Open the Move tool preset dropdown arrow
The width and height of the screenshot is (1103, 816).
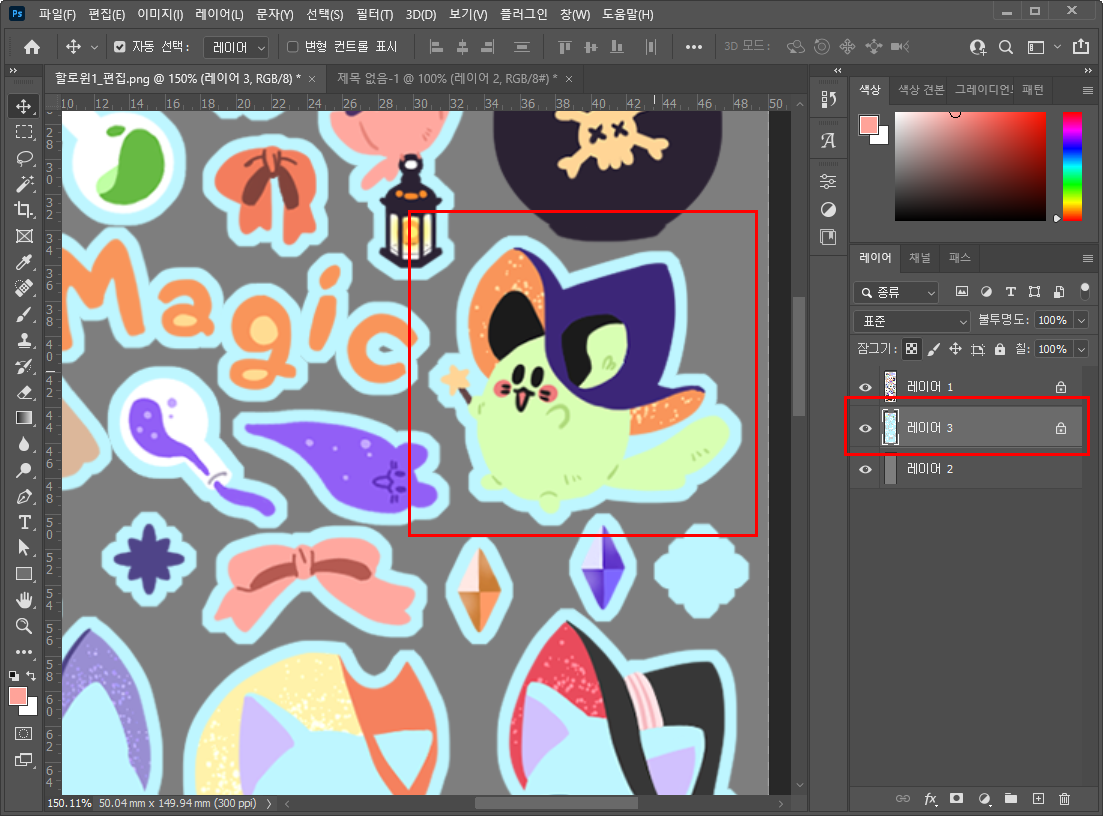click(x=94, y=47)
